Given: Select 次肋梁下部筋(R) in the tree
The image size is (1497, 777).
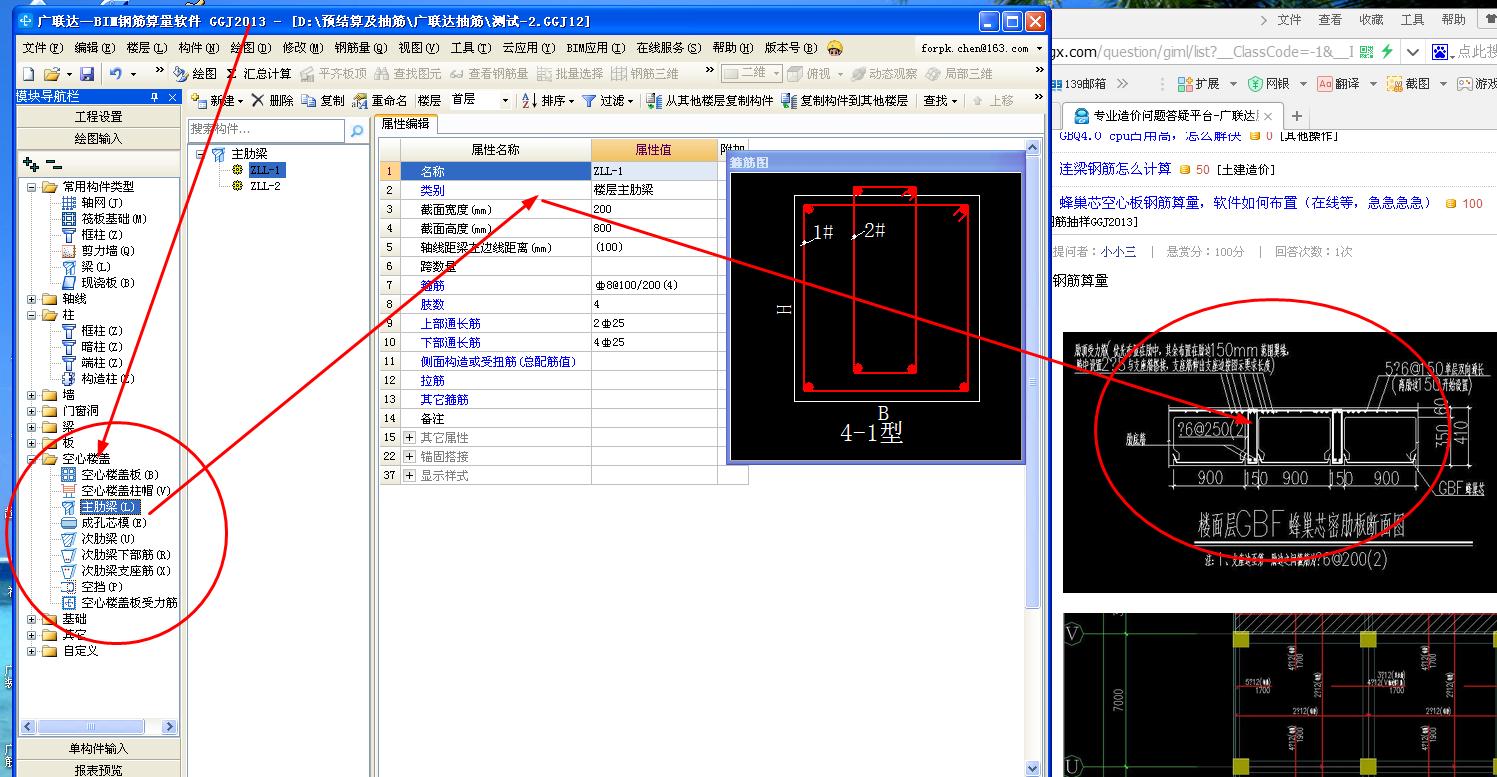Looking at the screenshot, I should coord(116,555).
